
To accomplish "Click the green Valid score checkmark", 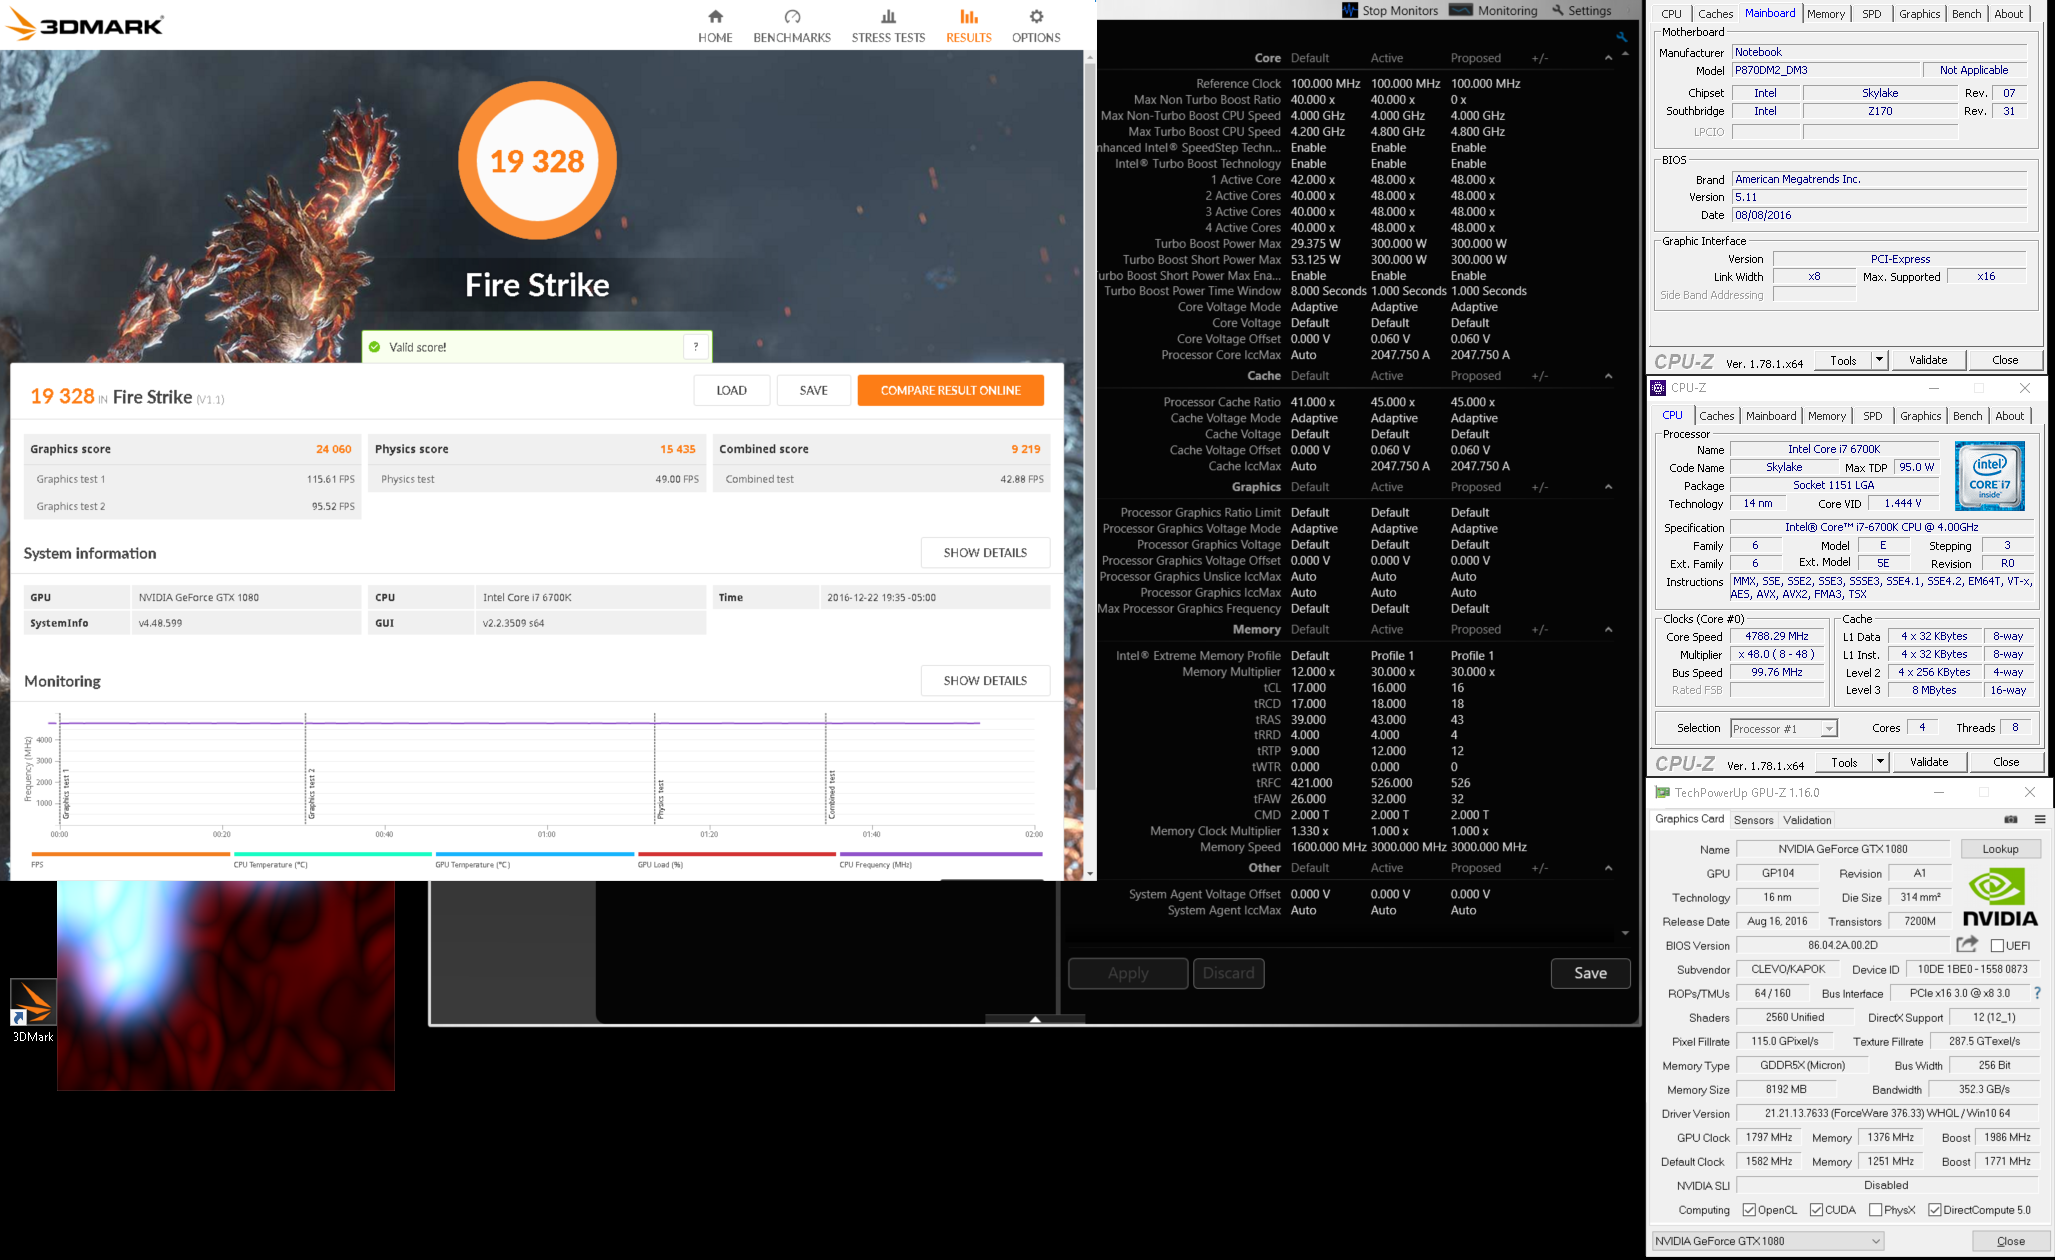I will (x=375, y=347).
